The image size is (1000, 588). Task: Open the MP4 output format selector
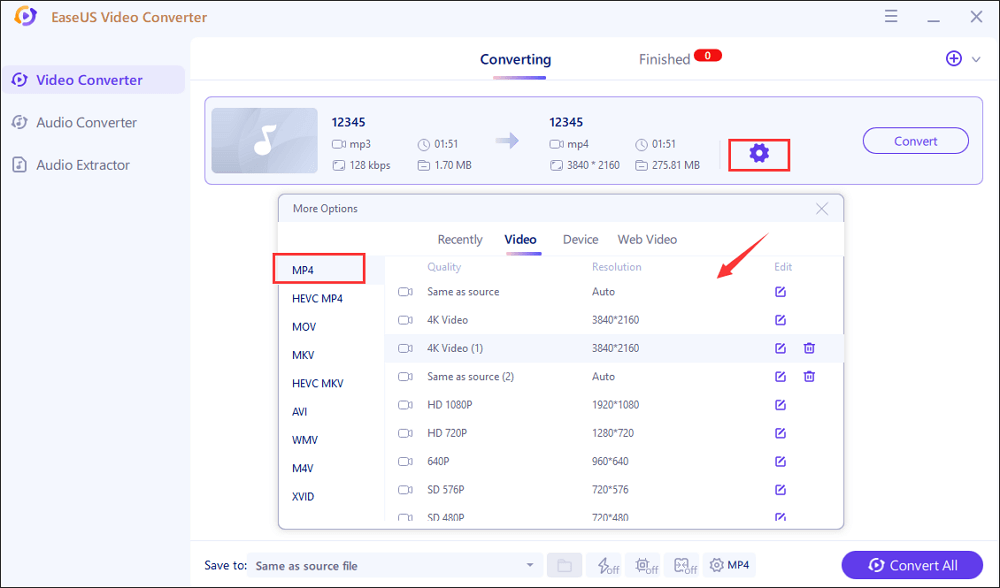[729, 566]
